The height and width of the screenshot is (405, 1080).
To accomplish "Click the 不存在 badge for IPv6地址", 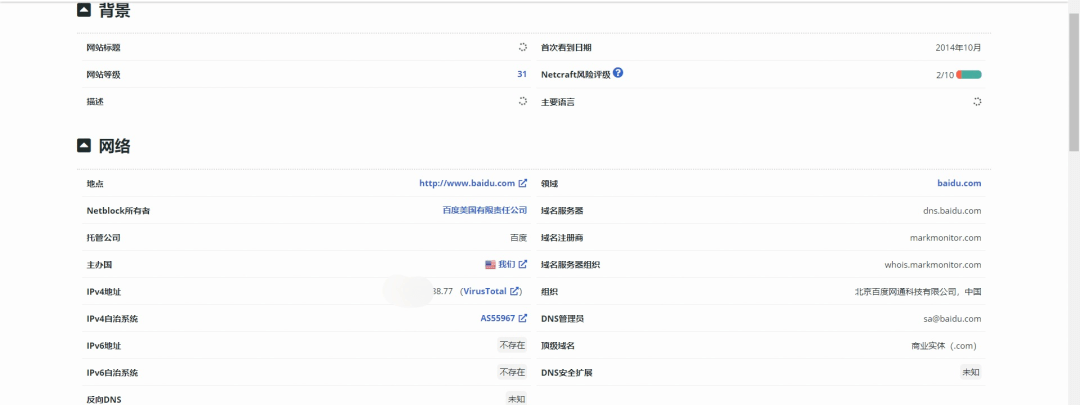I will 512,345.
